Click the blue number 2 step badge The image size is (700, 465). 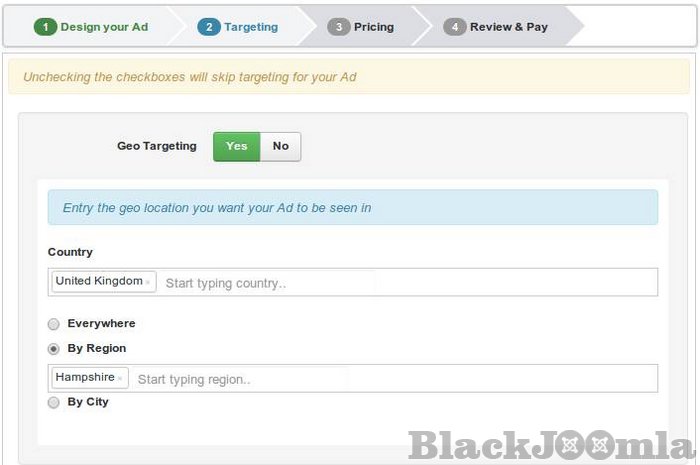point(209,27)
